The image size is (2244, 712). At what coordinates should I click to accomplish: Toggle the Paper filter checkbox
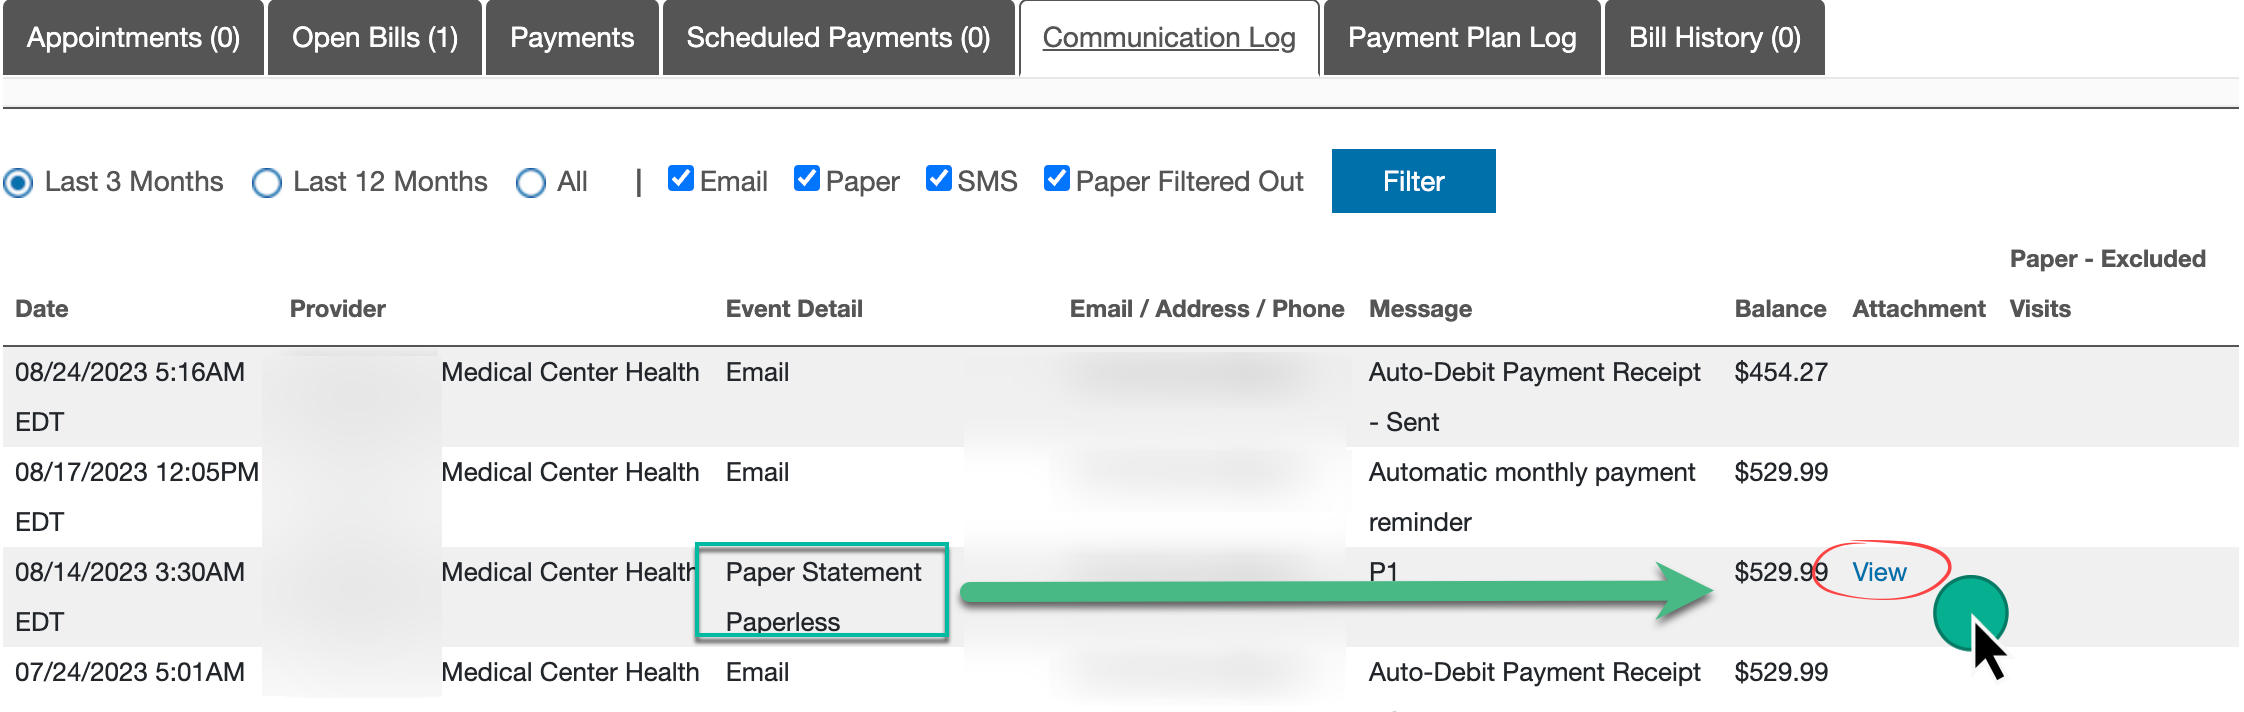click(x=807, y=179)
